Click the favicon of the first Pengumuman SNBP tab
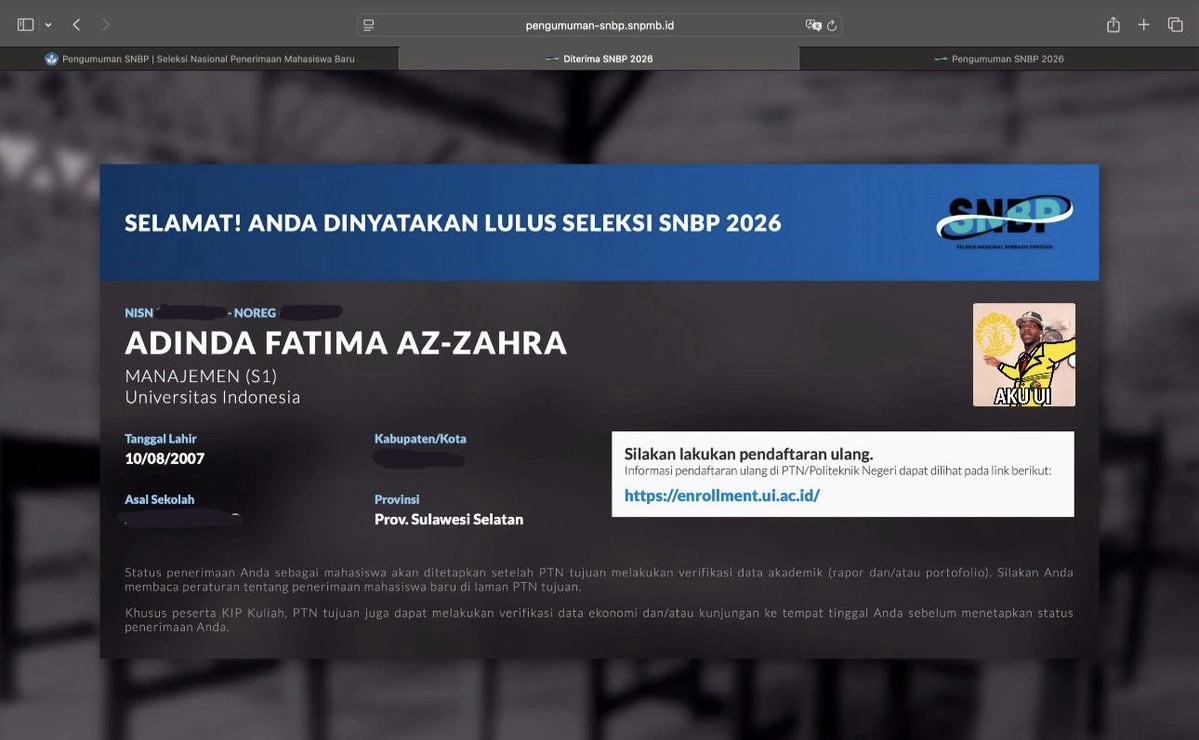 tap(51, 59)
